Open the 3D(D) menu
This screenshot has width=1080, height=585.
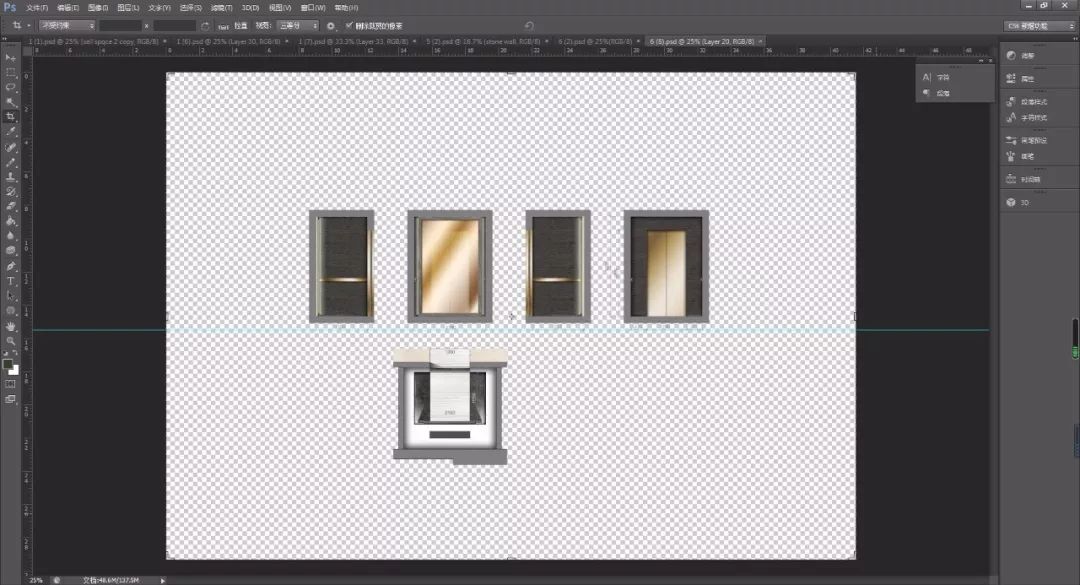[251, 8]
